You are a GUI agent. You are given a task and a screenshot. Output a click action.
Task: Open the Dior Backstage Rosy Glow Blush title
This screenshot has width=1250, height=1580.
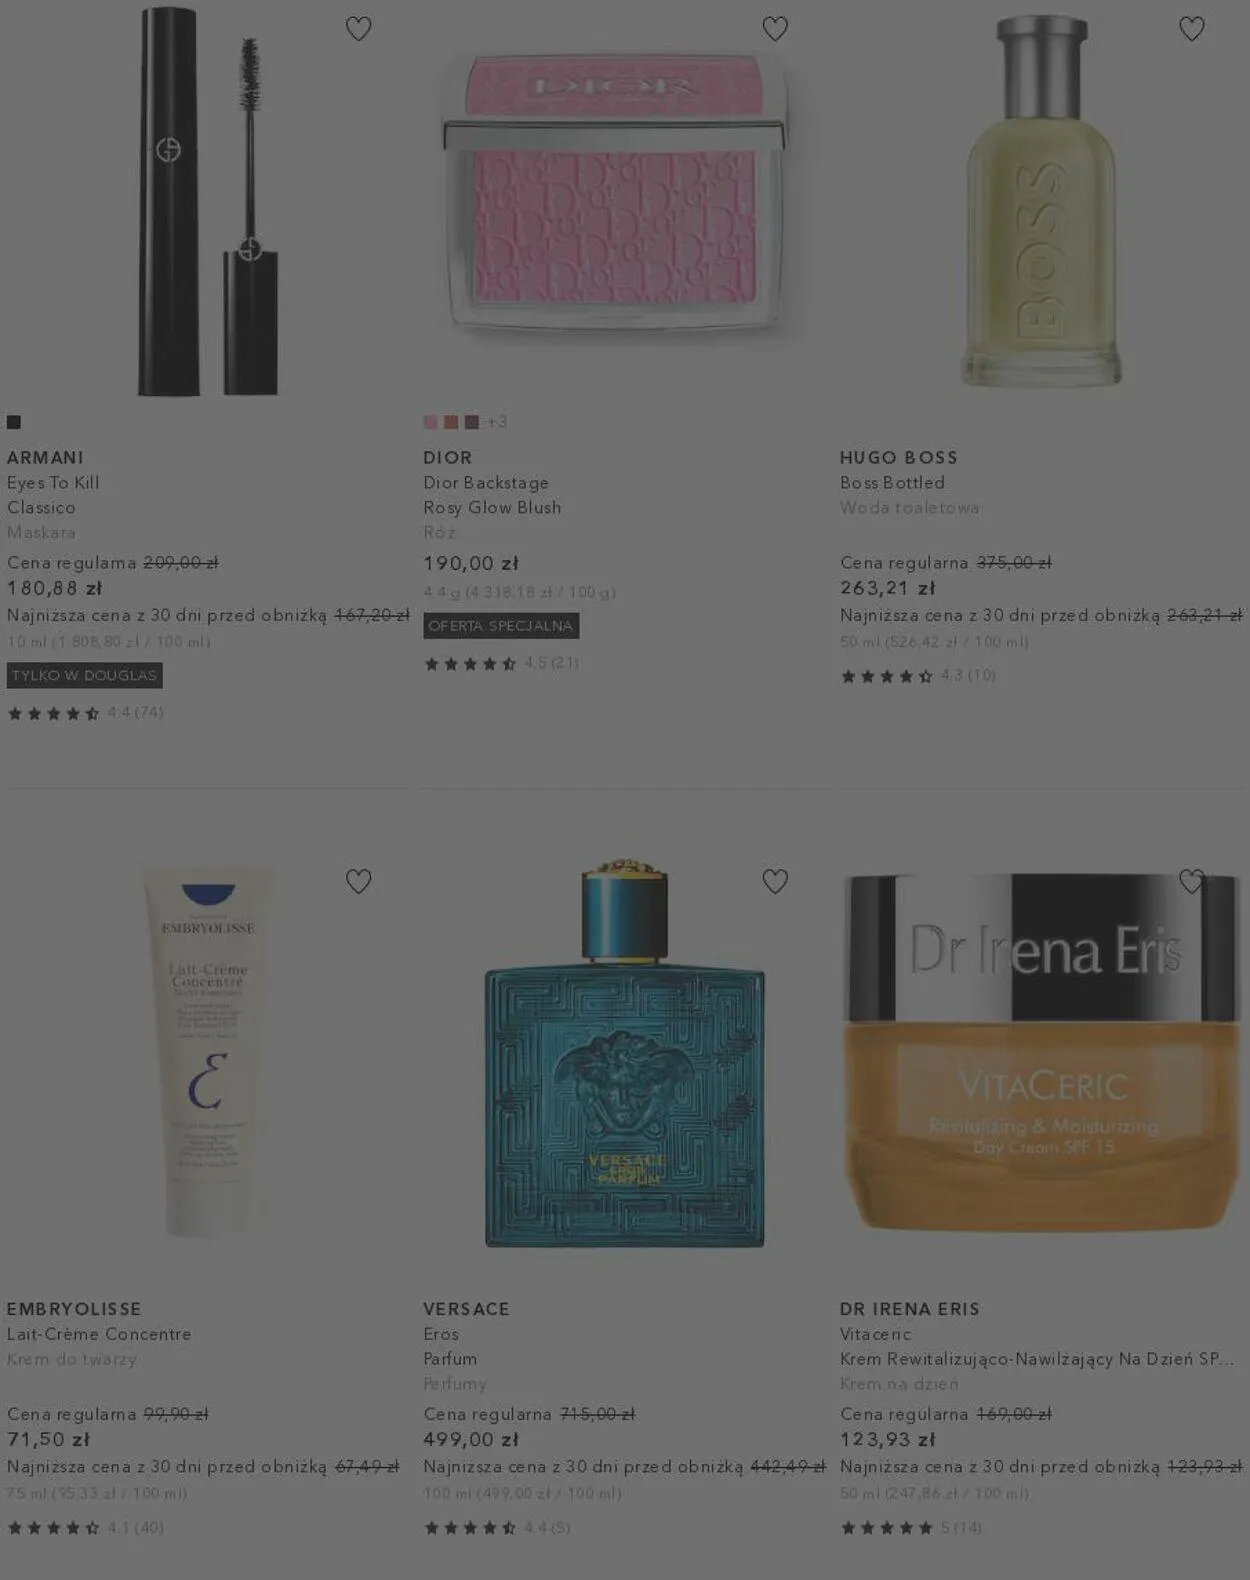(492, 495)
